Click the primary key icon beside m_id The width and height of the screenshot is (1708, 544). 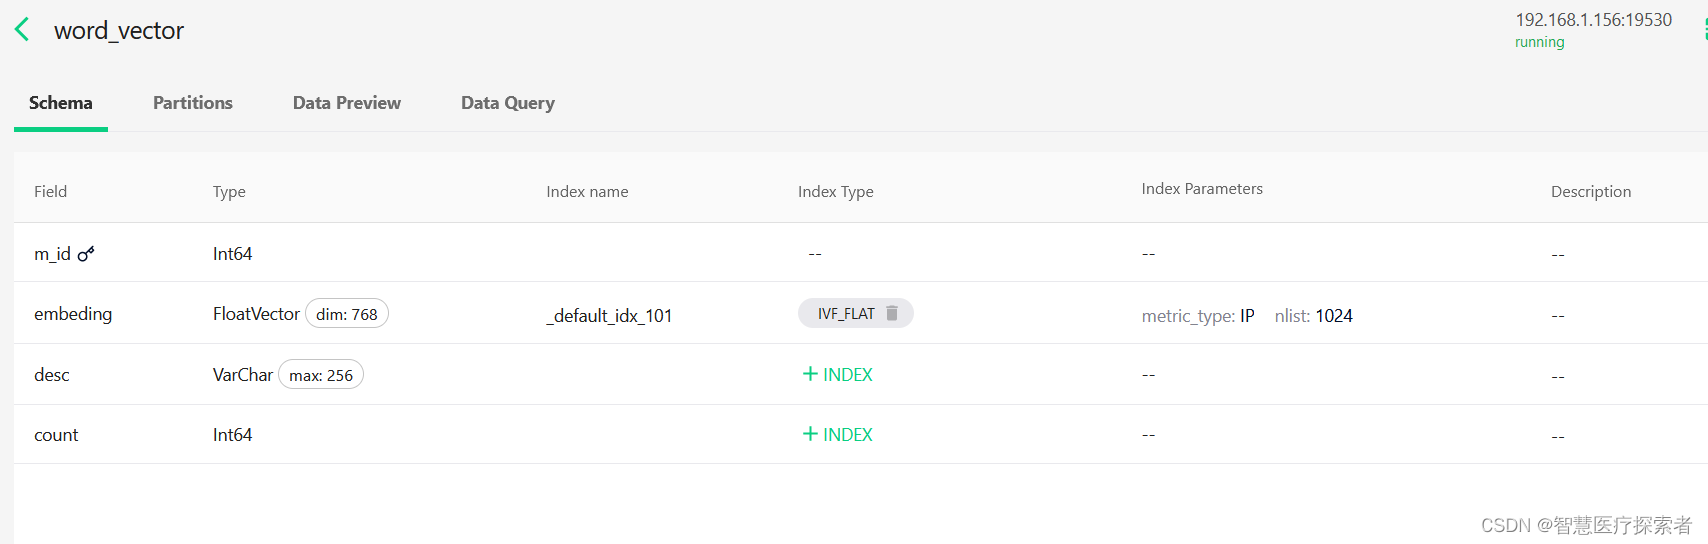click(x=86, y=254)
